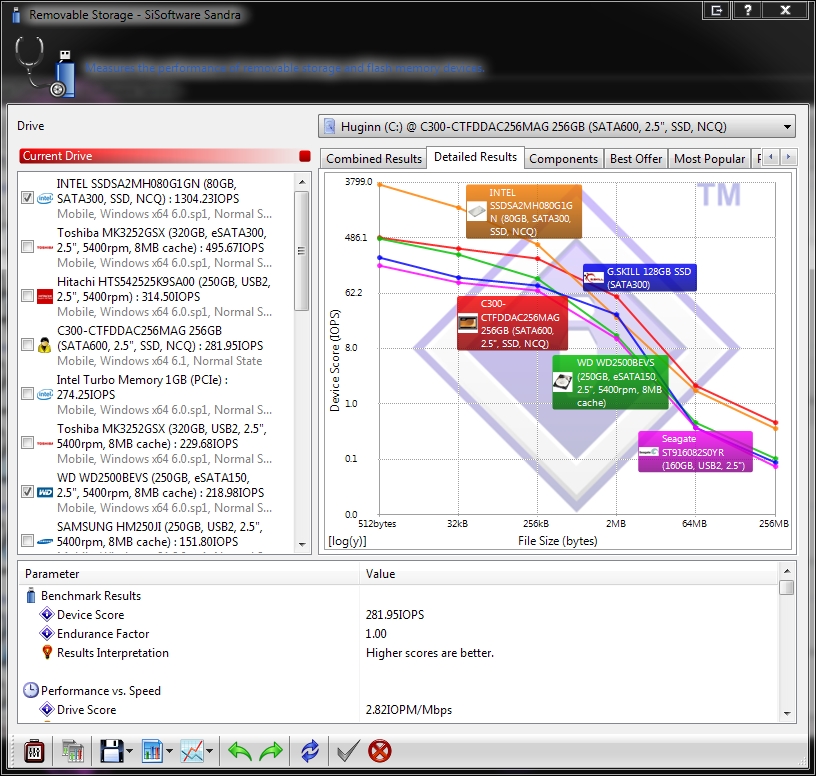This screenshot has width=816, height=776.
Task: Click the Endurance Factor diamond icon
Action: (x=47, y=633)
